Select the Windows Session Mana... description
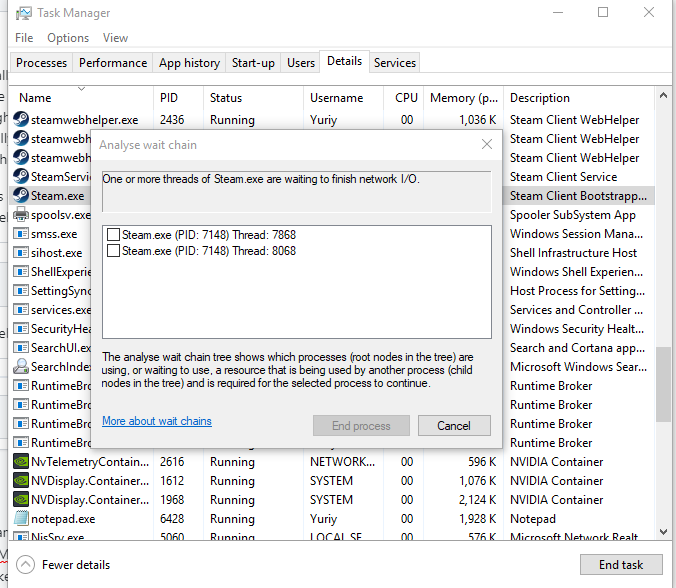The height and width of the screenshot is (588, 676). 576,234
